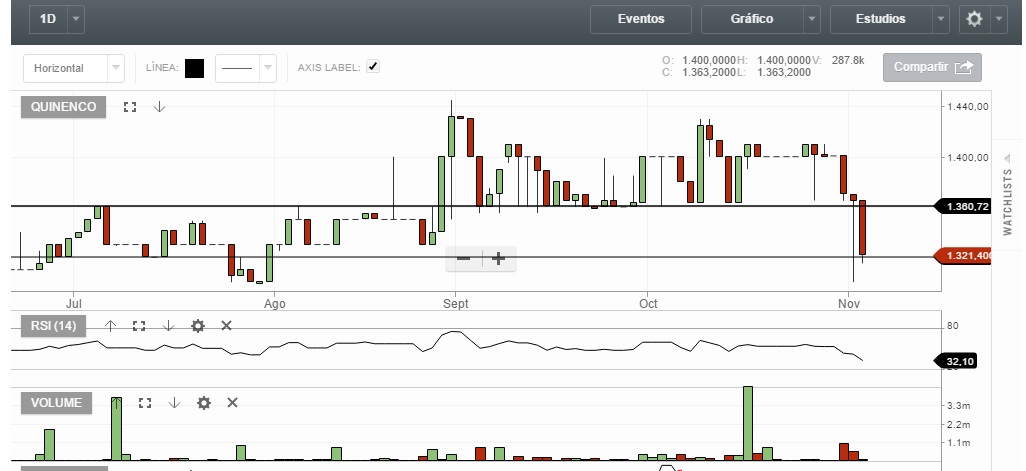Click the Jul label on time axis
Image resolution: width=1026 pixels, height=471 pixels.
pyautogui.click(x=74, y=304)
